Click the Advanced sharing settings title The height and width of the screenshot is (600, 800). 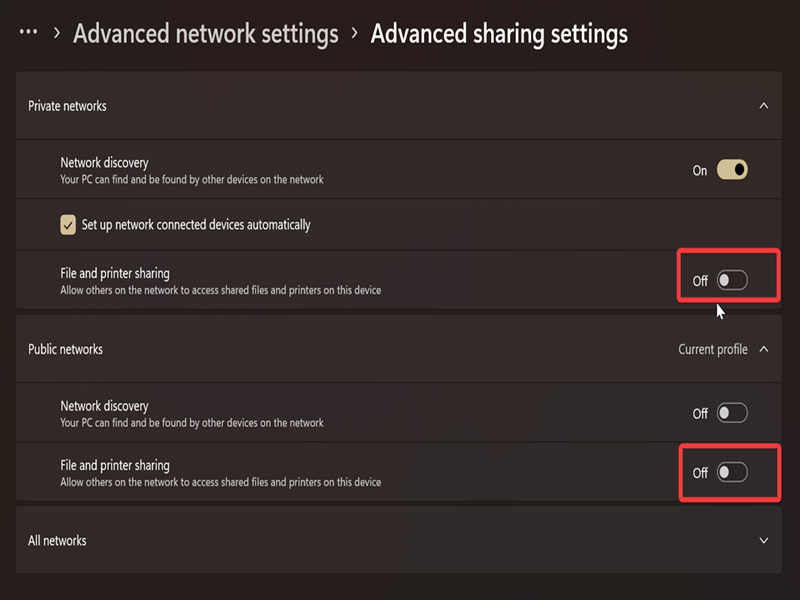(x=499, y=34)
